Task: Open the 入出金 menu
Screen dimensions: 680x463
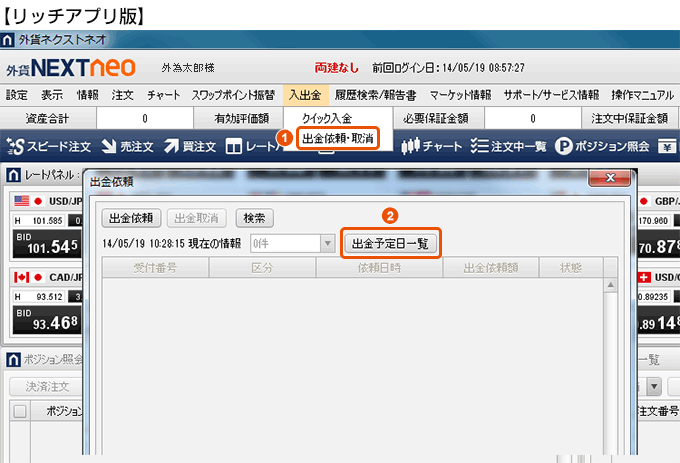Action: [304, 95]
